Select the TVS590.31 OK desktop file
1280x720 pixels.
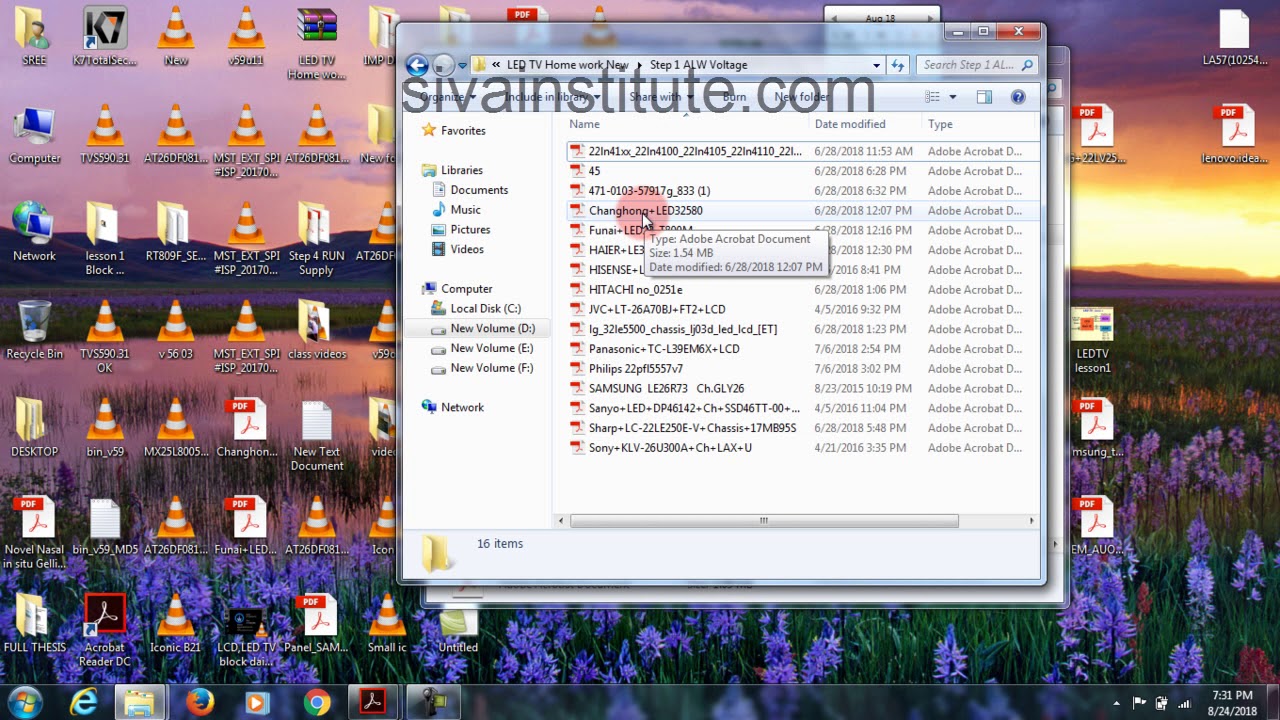[104, 338]
